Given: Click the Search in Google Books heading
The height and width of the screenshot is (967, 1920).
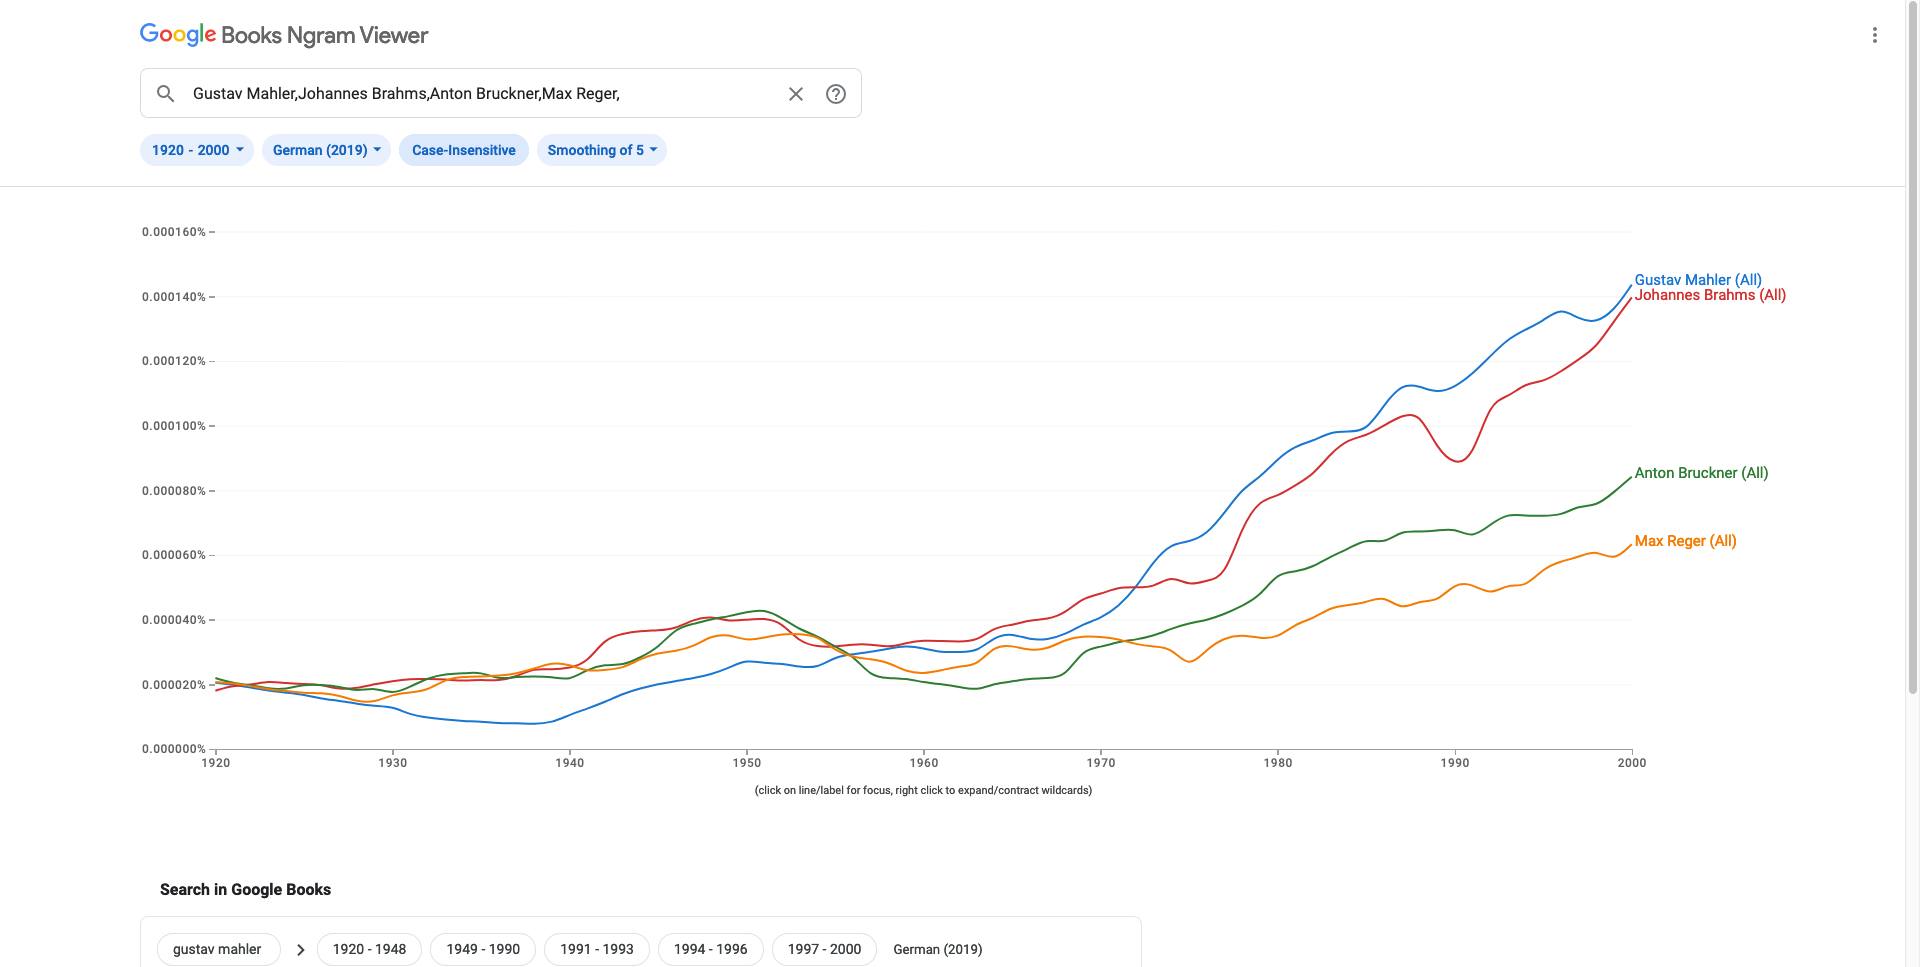Looking at the screenshot, I should [245, 889].
